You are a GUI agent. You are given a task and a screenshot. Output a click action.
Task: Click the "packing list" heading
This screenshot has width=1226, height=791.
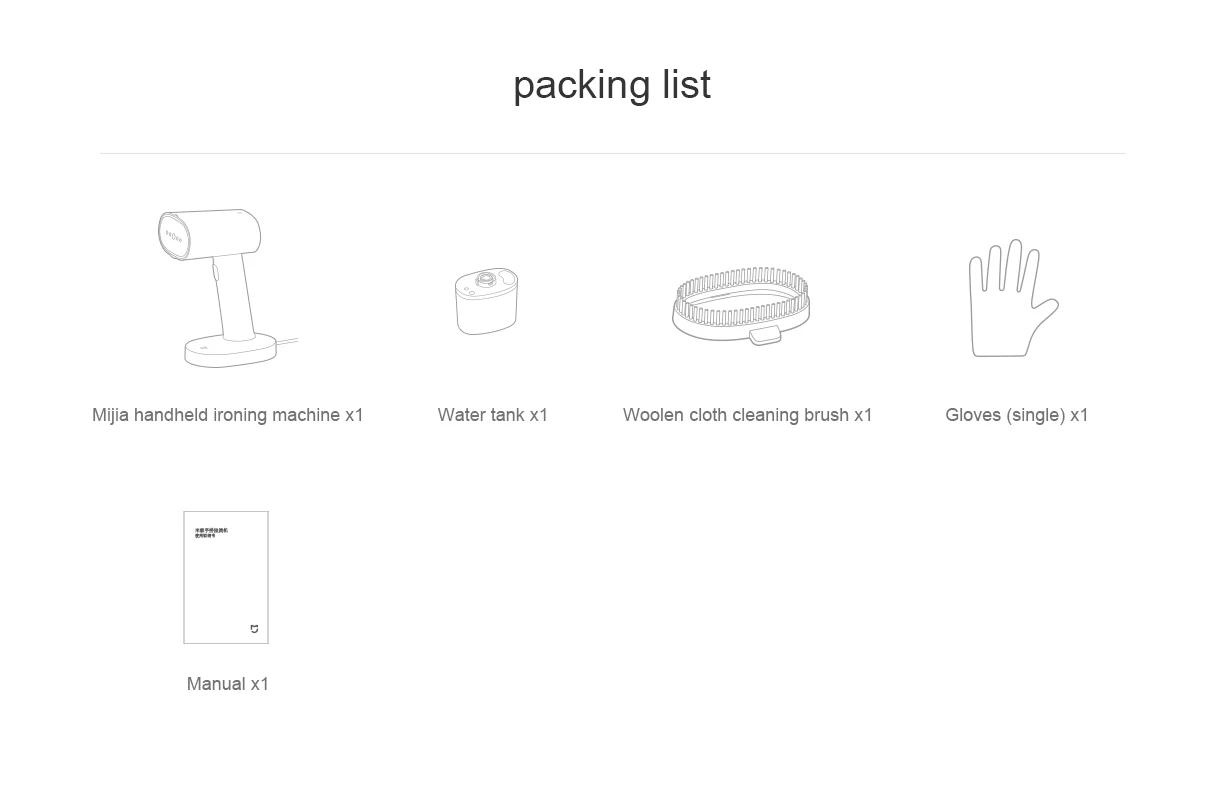click(612, 85)
